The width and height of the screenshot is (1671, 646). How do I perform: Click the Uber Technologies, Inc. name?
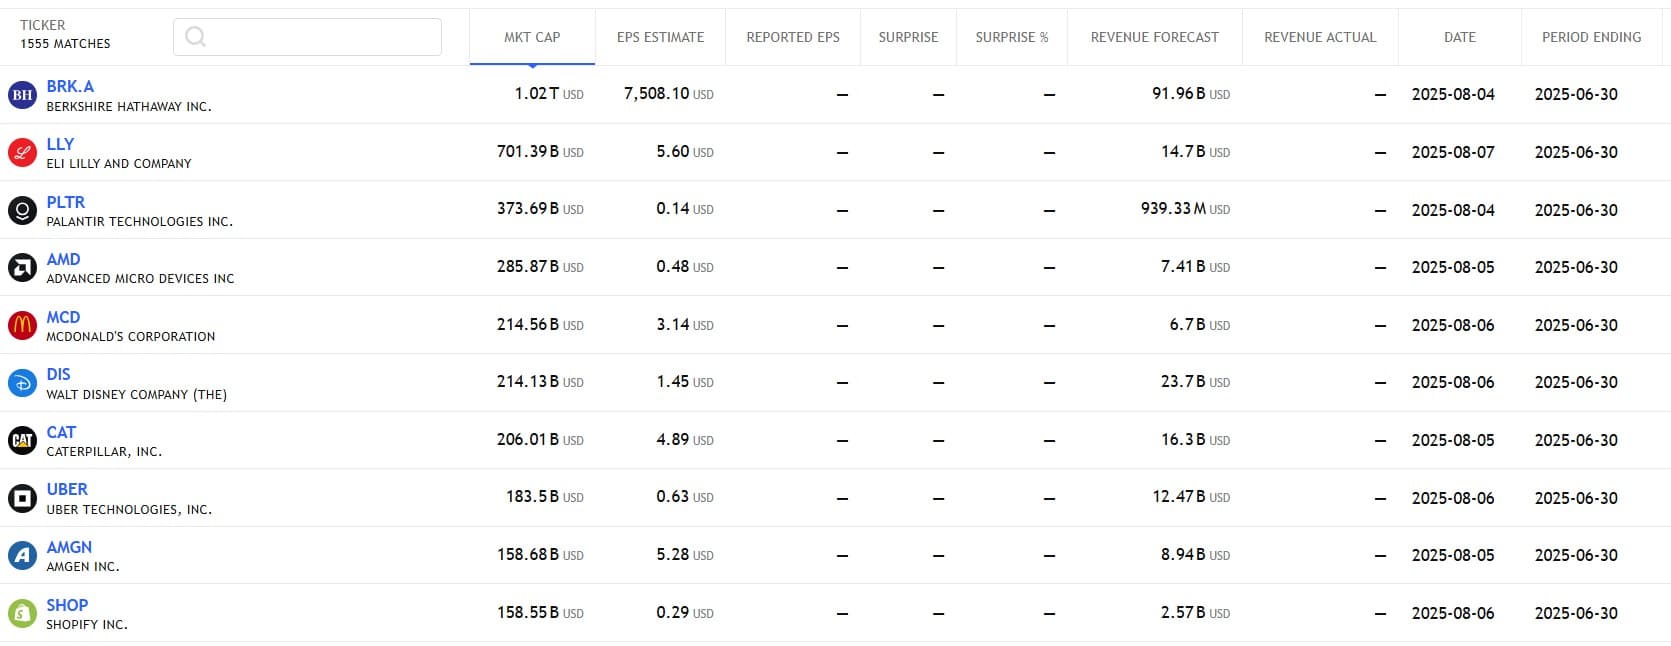tap(129, 510)
